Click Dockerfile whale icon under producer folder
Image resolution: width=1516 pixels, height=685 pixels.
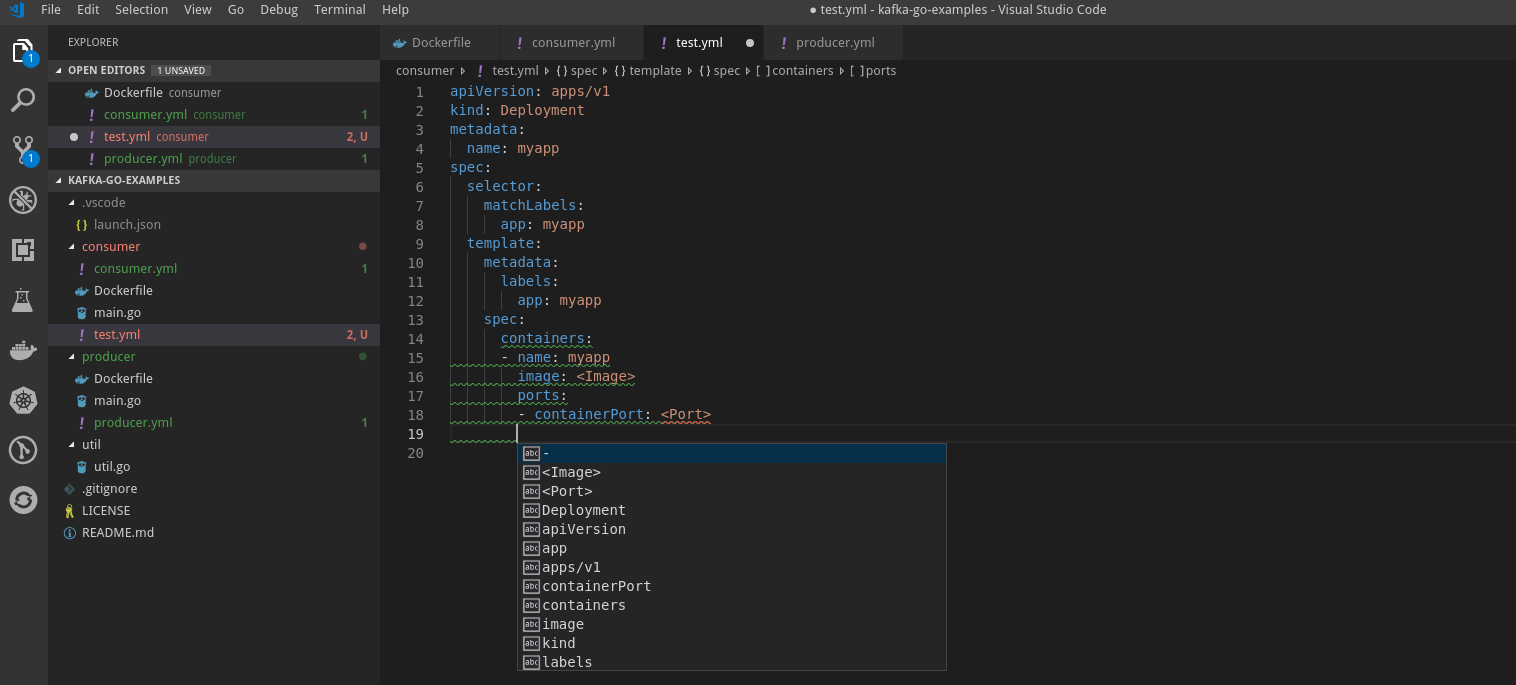81,379
